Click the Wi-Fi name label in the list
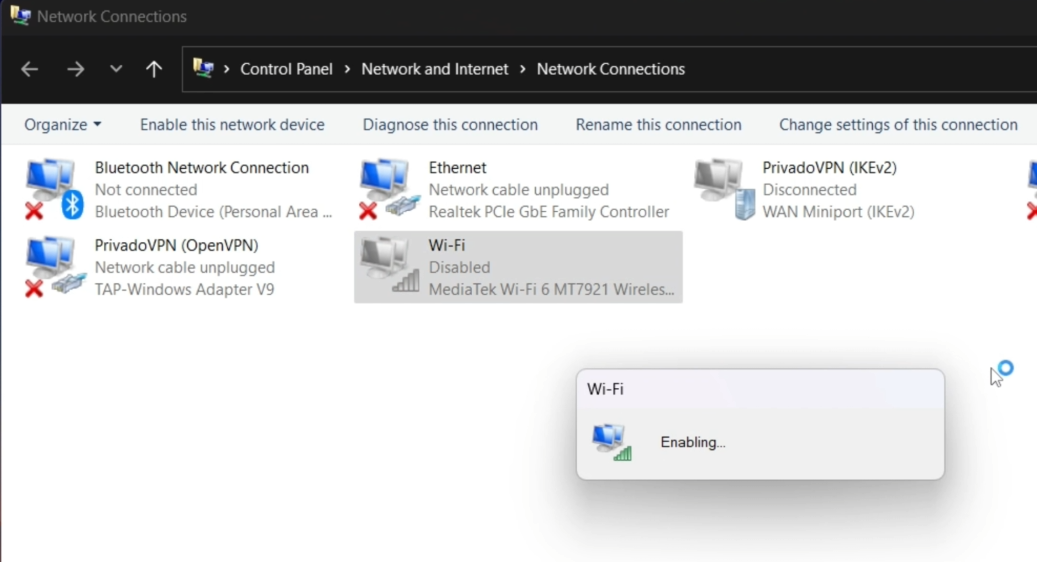 [x=447, y=245]
